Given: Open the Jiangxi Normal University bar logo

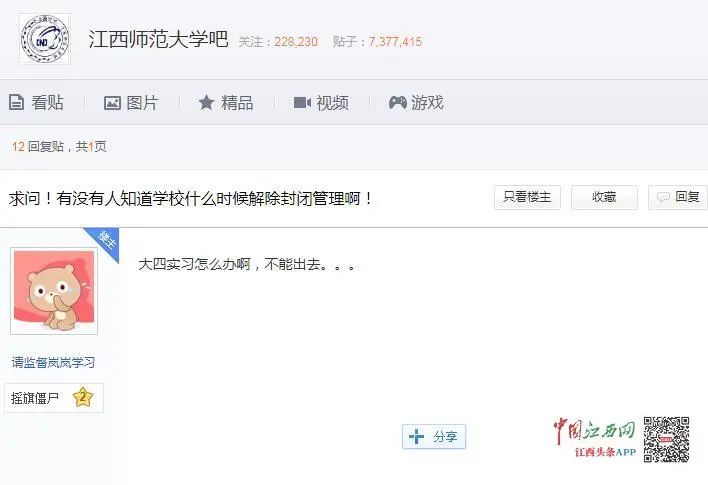Looking at the screenshot, I should [x=45, y=39].
